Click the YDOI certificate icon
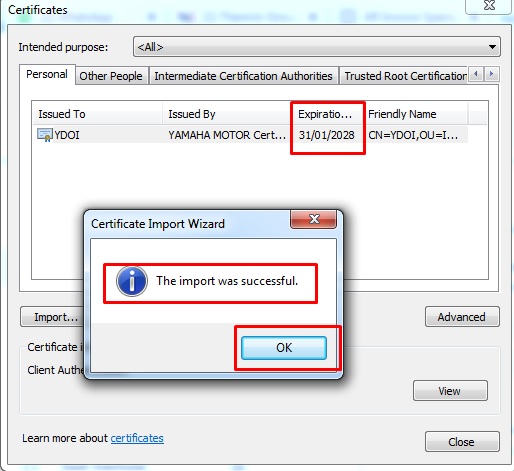The width and height of the screenshot is (514, 471). [45, 135]
